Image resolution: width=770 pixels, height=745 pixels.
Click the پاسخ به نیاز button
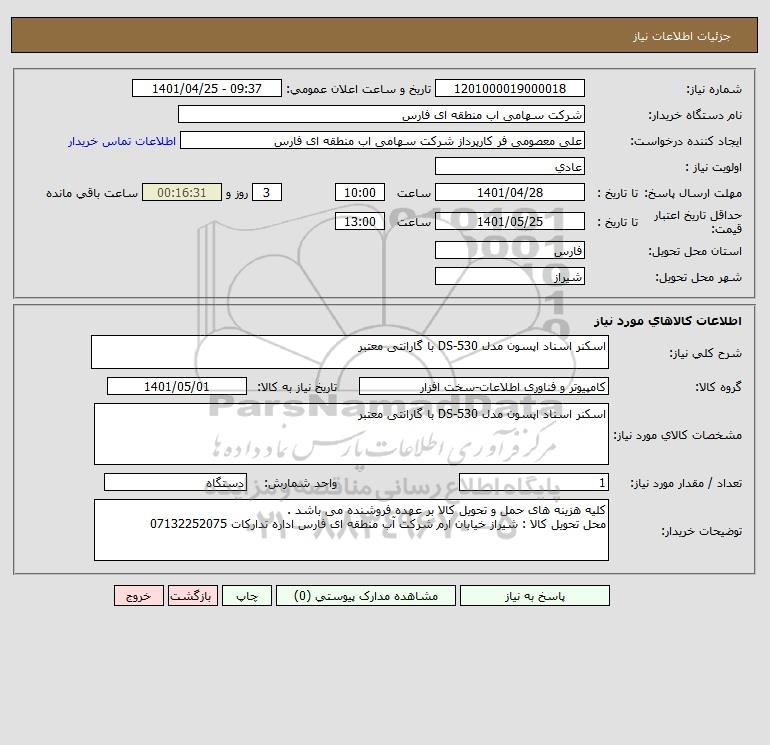point(534,596)
